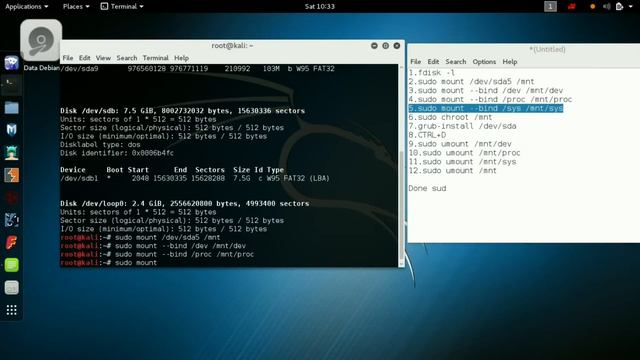Screen dimensions: 640x360
Task: Click line '11.sudo umount /mnt/sys' in editor
Action: [x=462, y=162]
